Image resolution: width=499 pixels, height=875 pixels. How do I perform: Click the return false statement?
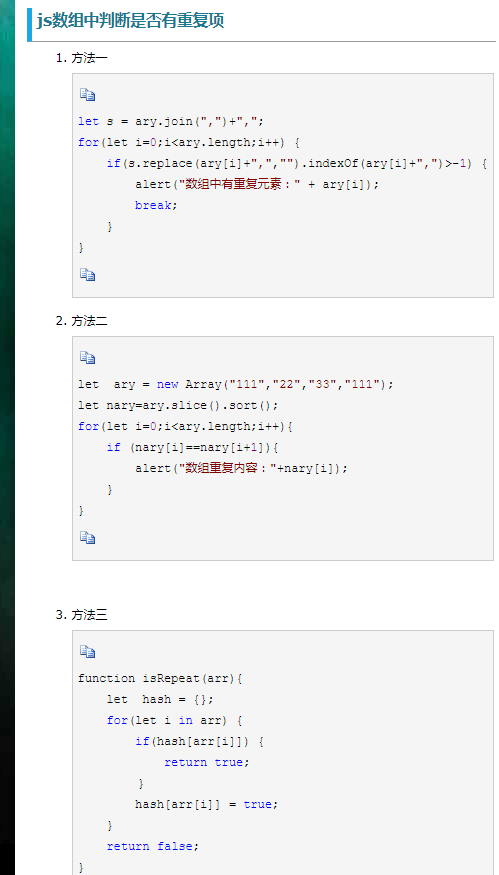click(153, 847)
